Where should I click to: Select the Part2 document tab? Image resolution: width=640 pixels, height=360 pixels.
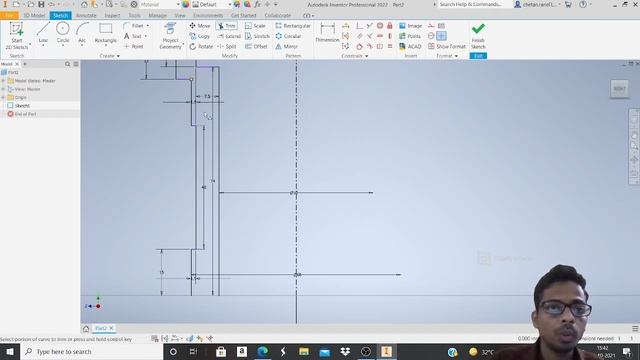click(100, 328)
